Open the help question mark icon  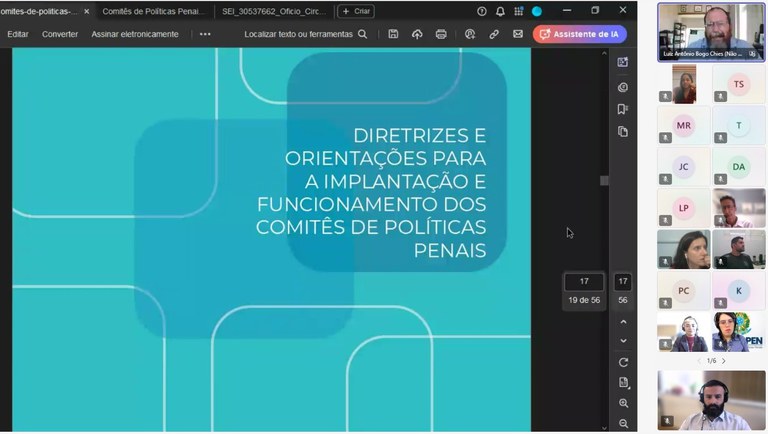tap(482, 11)
